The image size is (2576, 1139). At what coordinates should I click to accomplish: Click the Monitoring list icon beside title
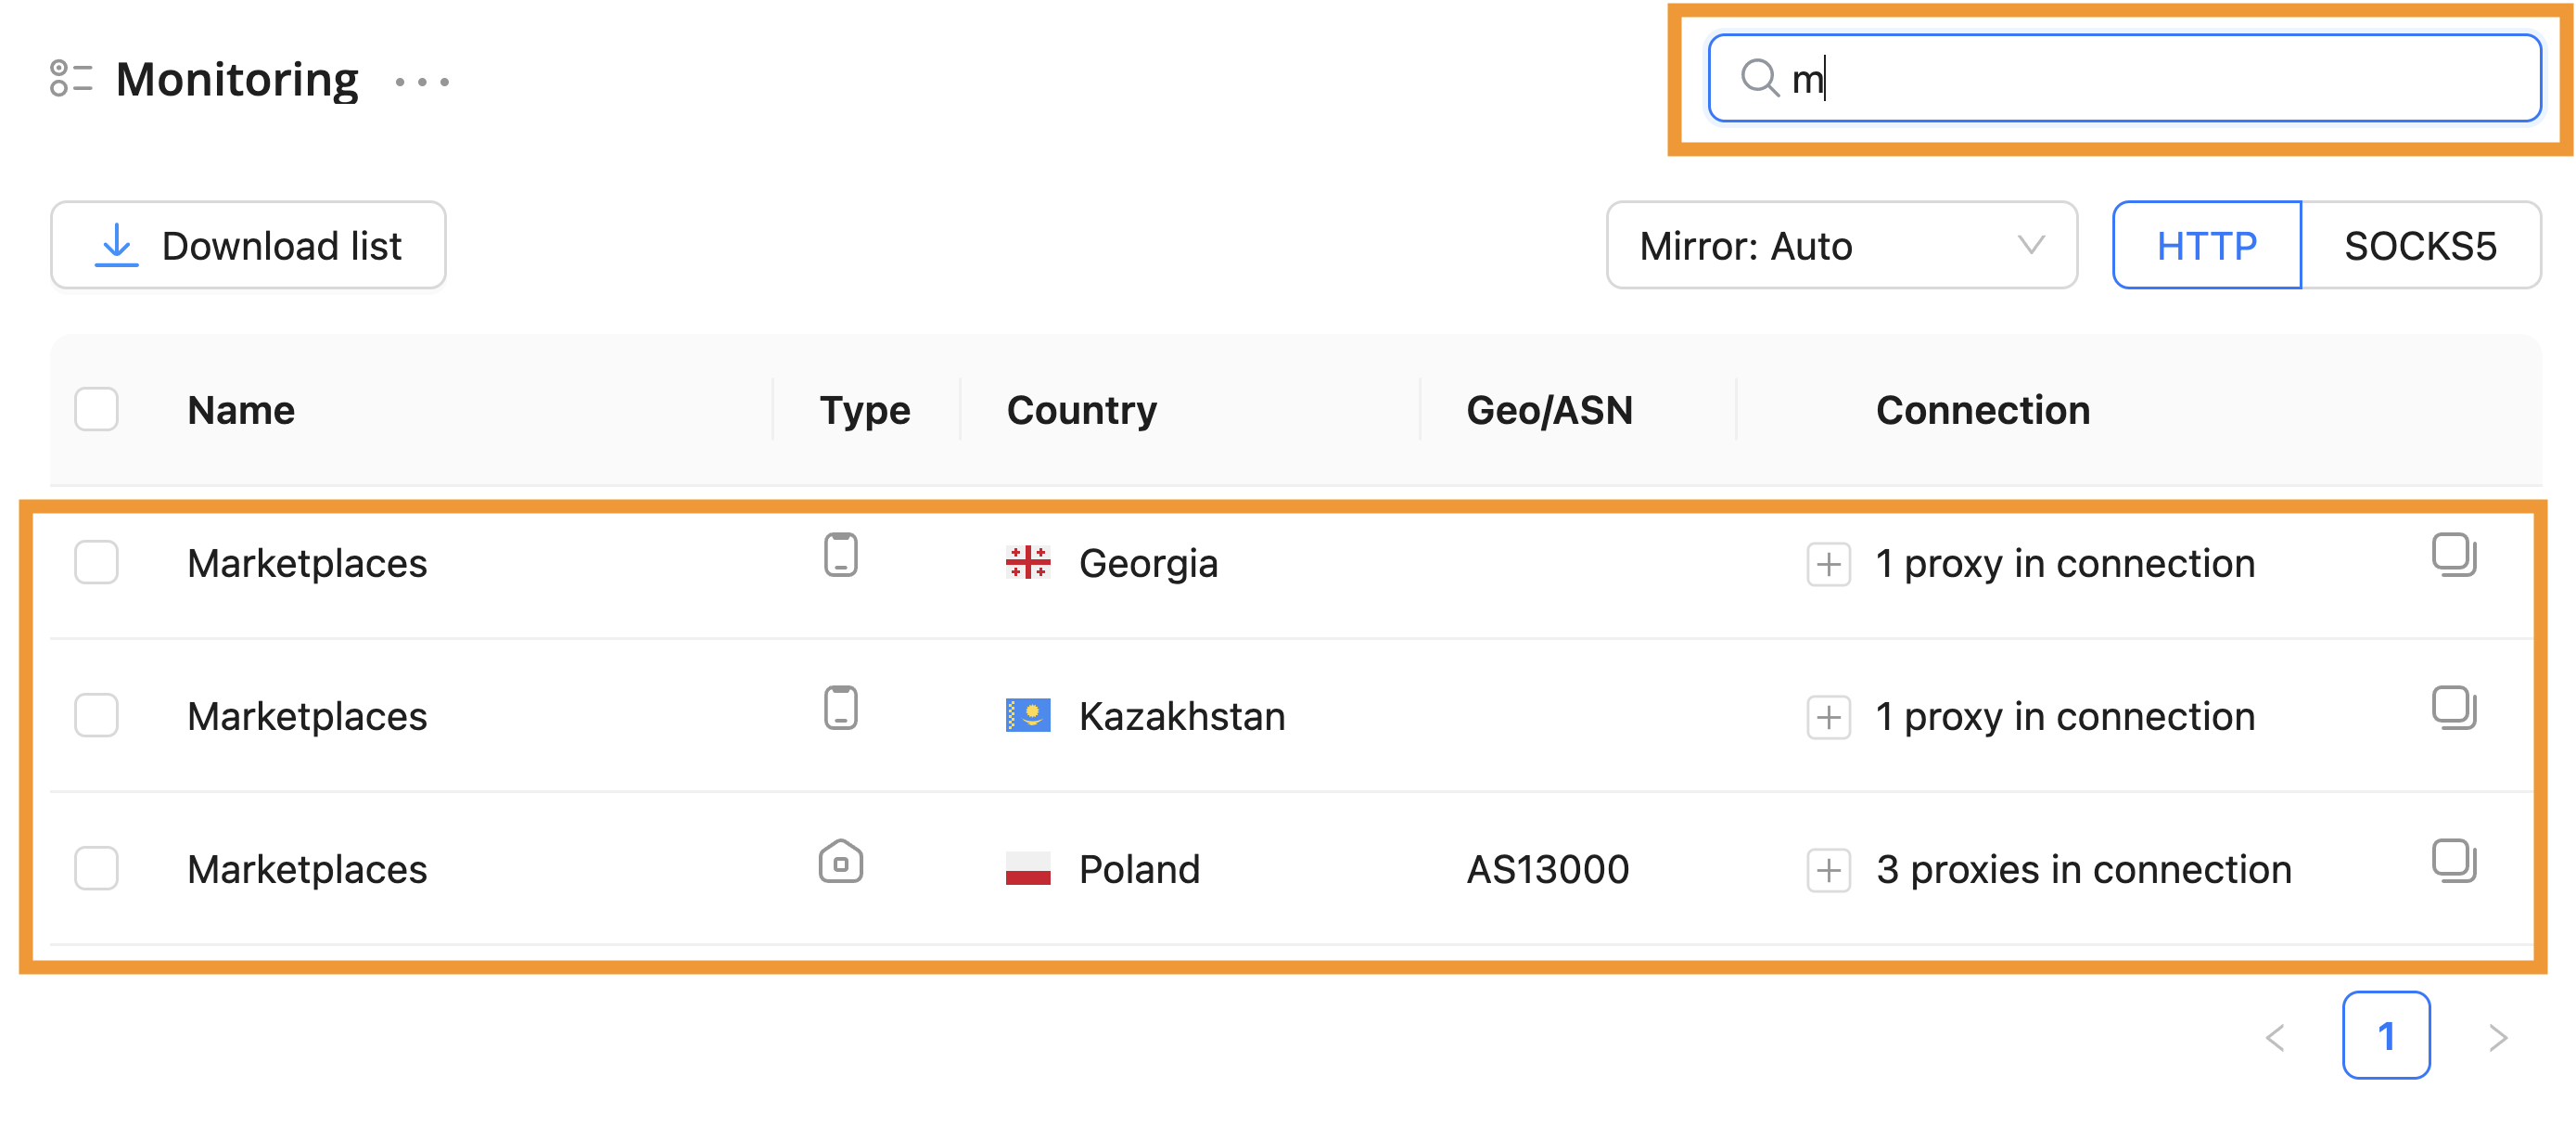(70, 79)
